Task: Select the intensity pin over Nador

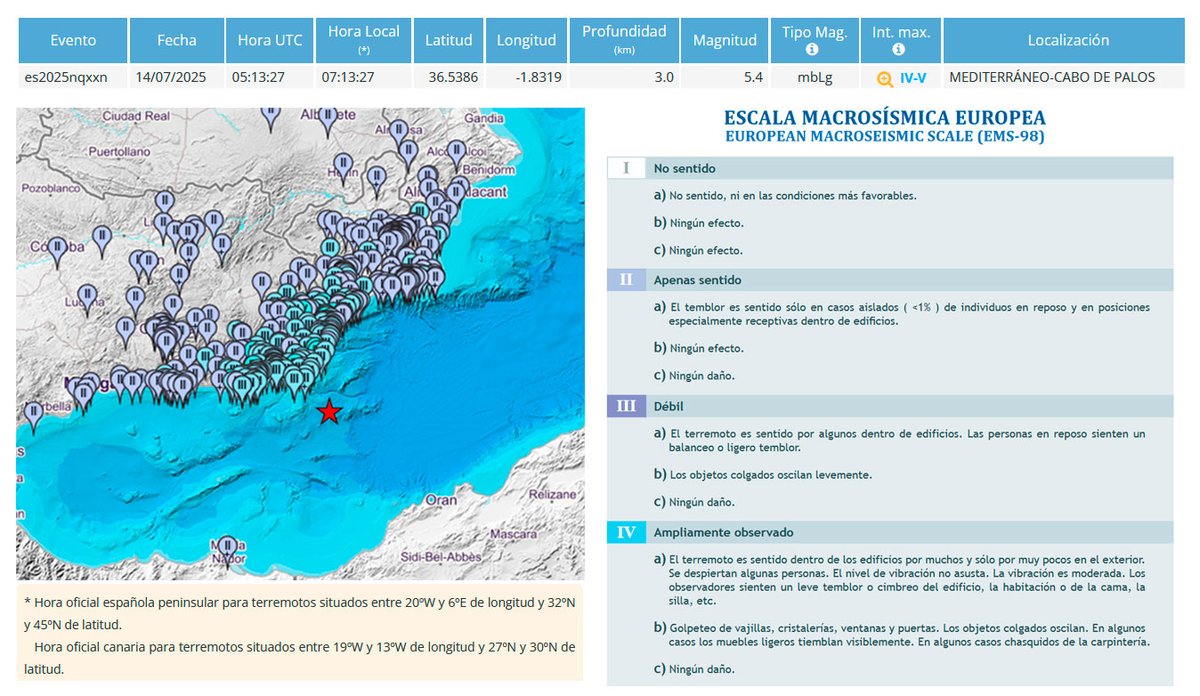Action: coord(227,551)
